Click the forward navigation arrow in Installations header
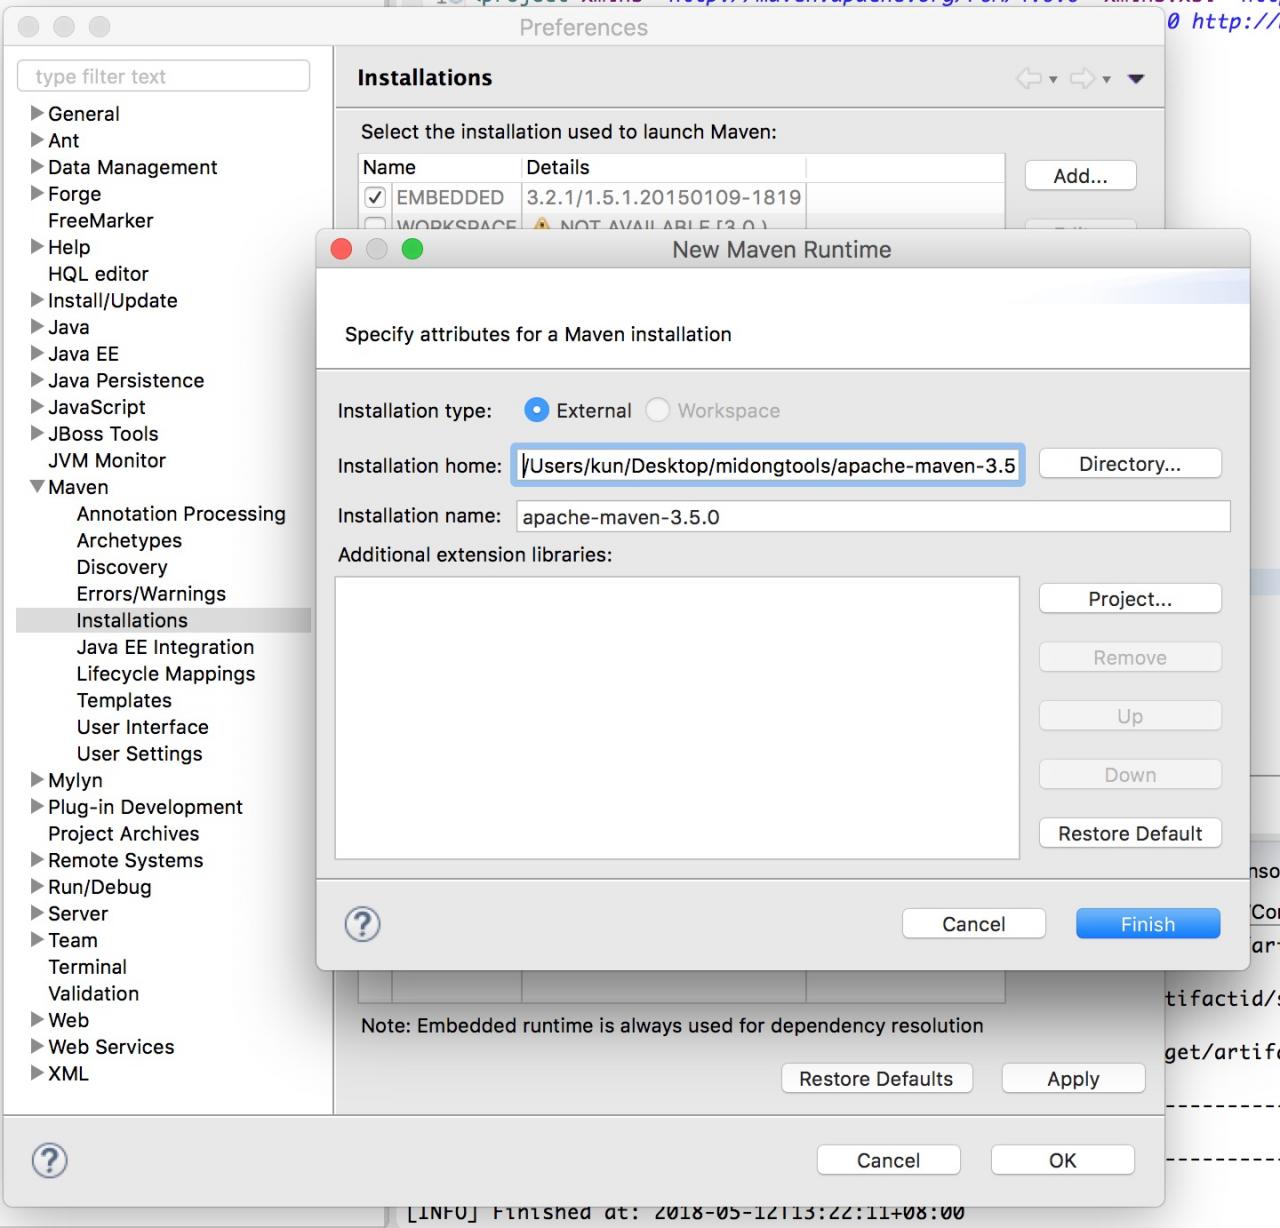This screenshot has height=1228, width=1280. tap(1083, 78)
